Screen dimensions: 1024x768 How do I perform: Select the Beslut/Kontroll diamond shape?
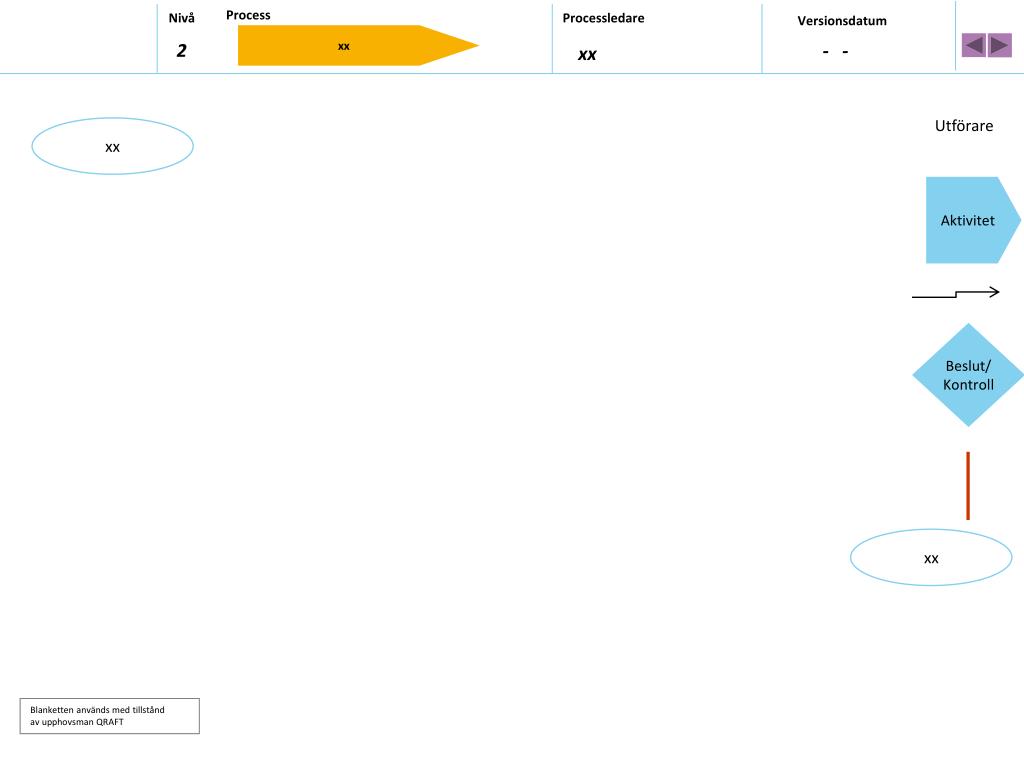coord(968,375)
